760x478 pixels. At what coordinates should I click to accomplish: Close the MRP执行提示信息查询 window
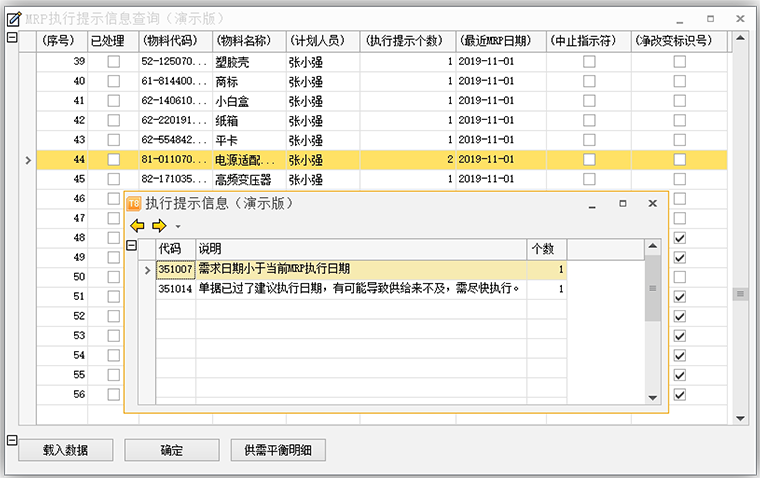pos(740,19)
